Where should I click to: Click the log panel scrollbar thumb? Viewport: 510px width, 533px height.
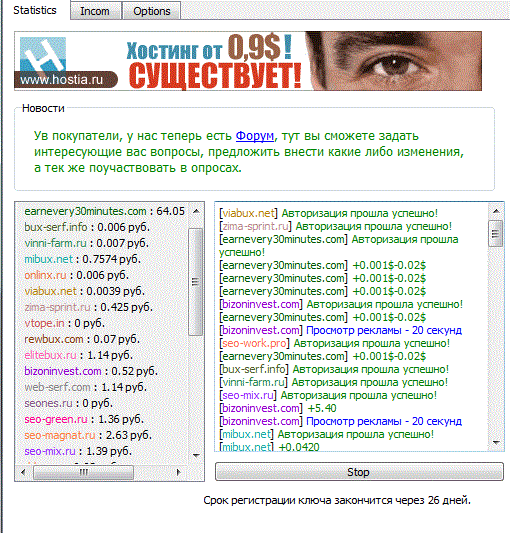pos(495,234)
